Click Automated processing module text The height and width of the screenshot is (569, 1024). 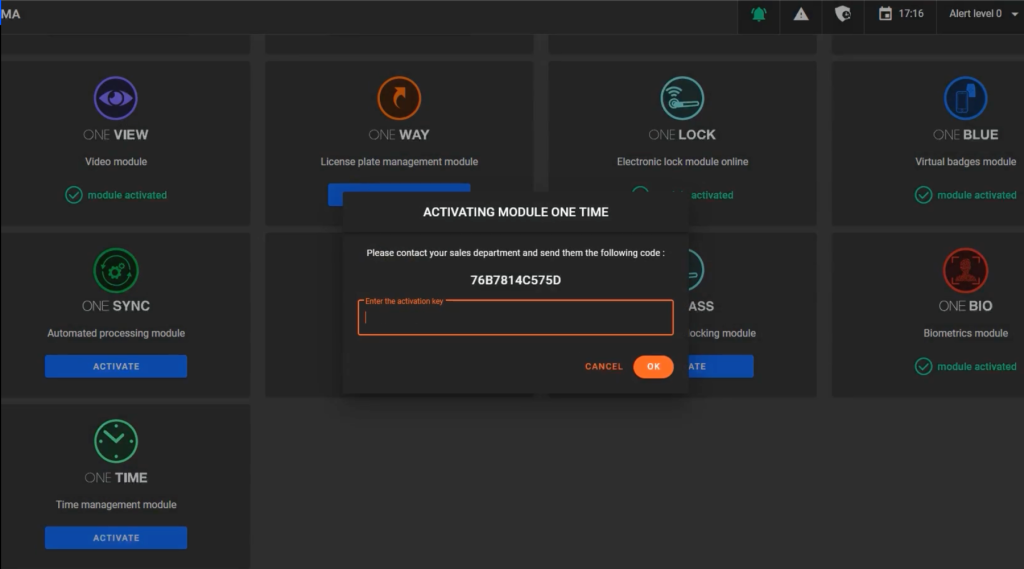click(116, 333)
